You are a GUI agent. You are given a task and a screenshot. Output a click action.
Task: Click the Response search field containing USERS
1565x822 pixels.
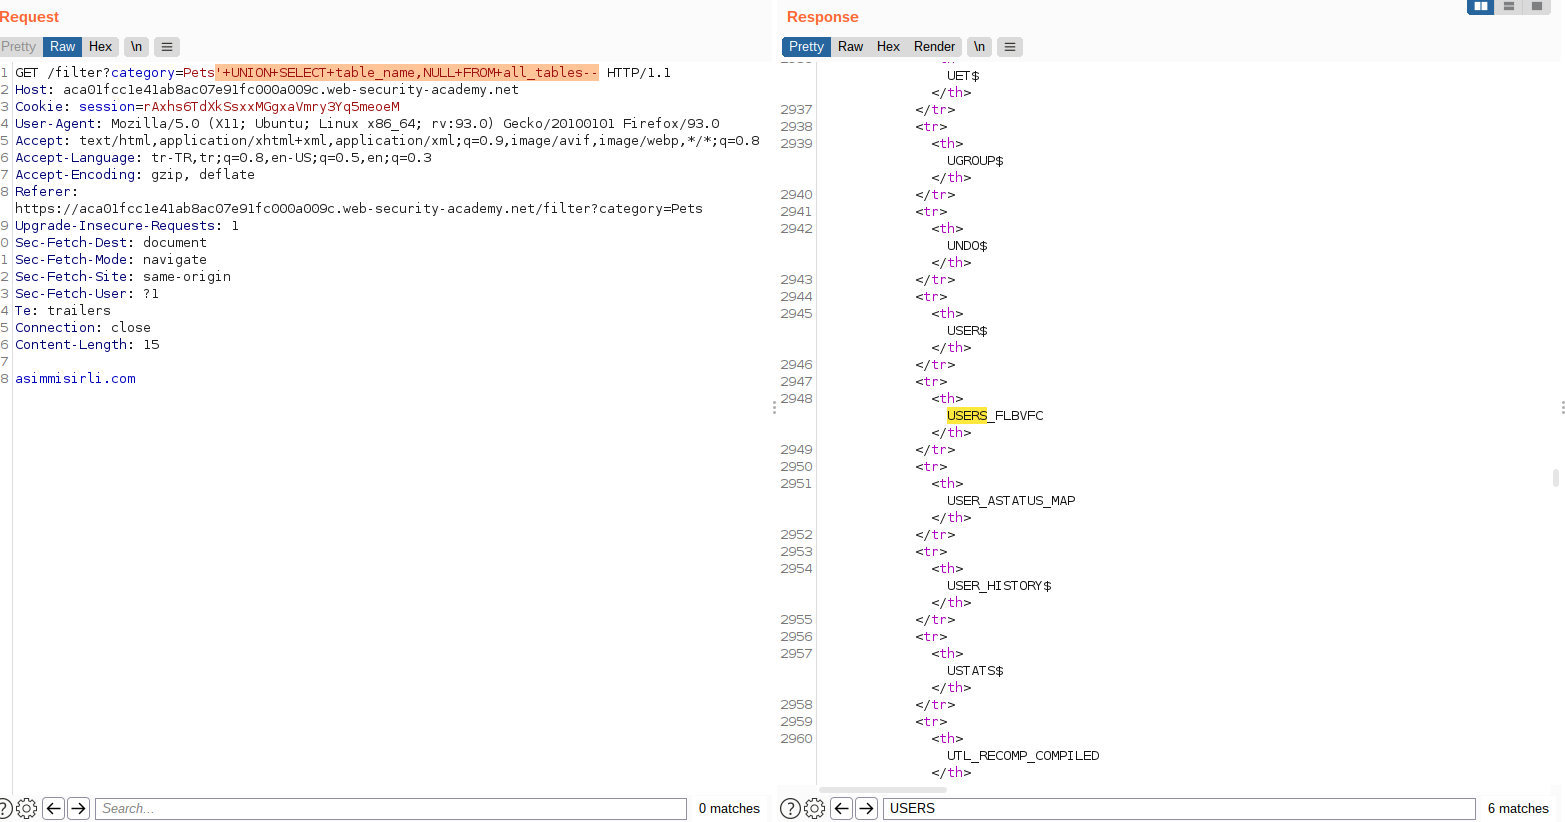tap(1179, 808)
